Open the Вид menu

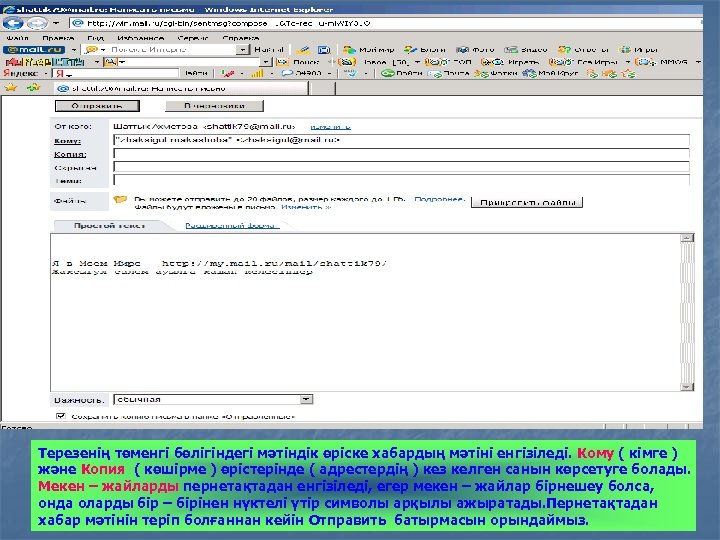(x=96, y=38)
